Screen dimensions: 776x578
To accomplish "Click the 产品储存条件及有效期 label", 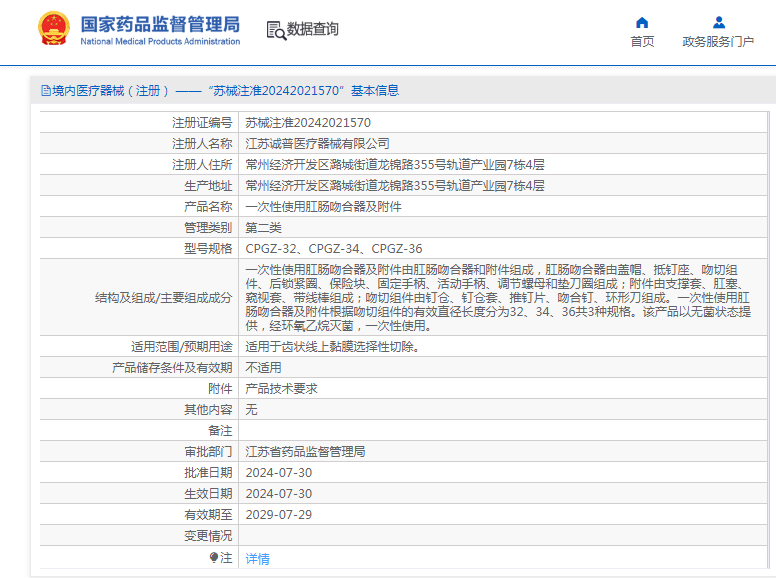I will [x=172, y=368].
